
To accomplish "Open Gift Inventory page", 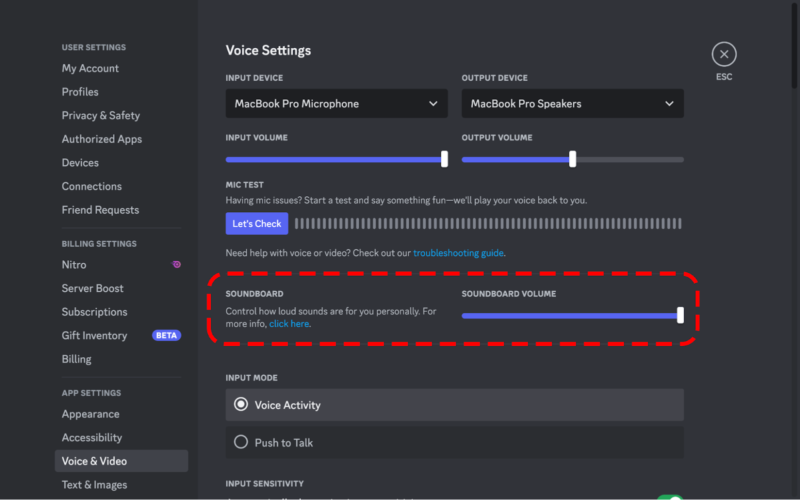I will pyautogui.click(x=94, y=335).
